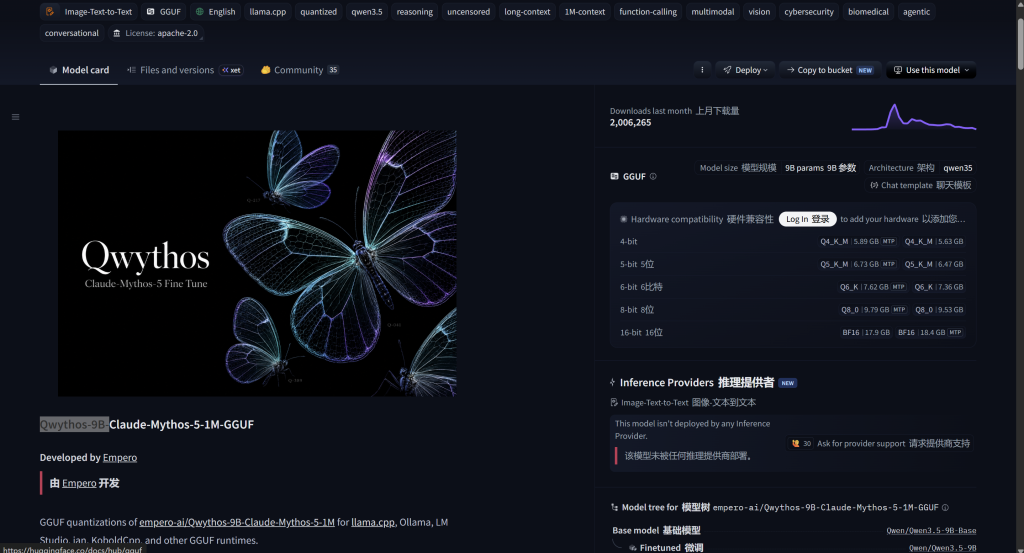Screen dimensions: 1024x553
Task: Click the 1M-context tag
Action: (x=584, y=12)
